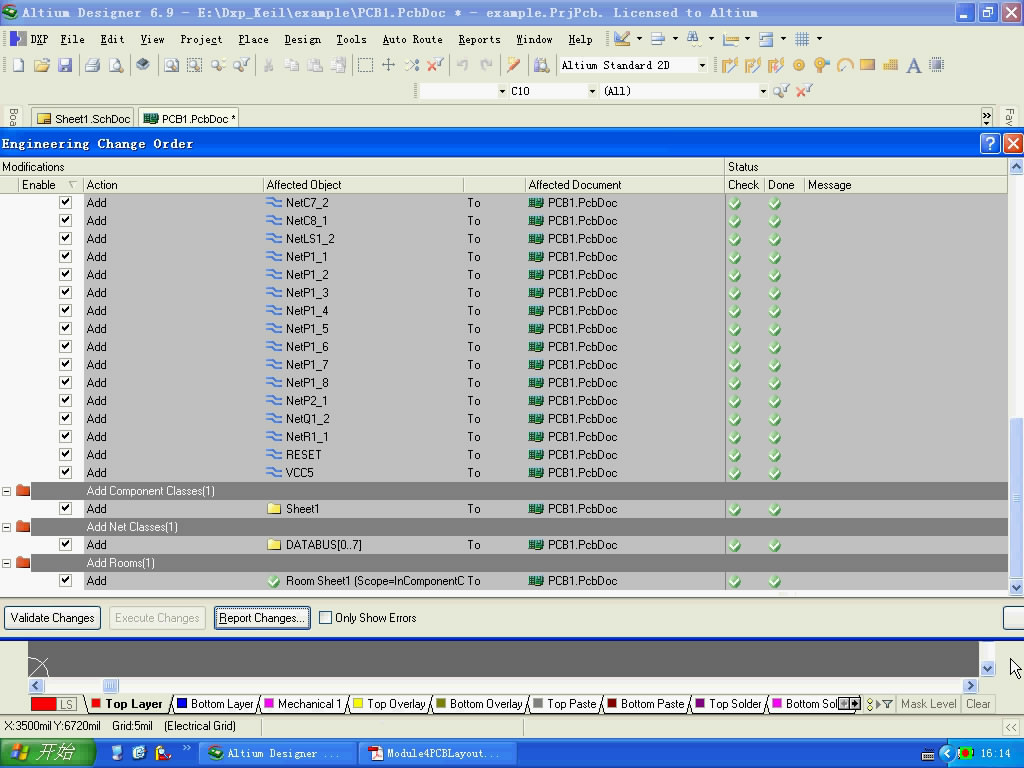Click the Clear button near the layer tabs
1024x768 pixels.
pyautogui.click(x=978, y=703)
